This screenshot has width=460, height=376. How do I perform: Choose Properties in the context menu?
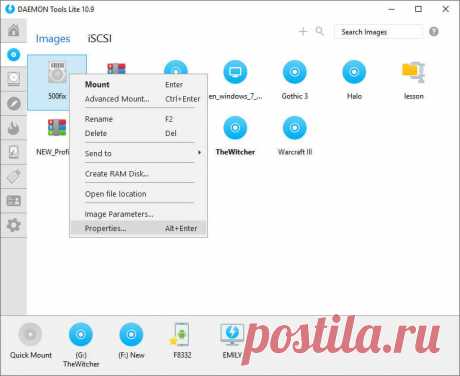click(139, 228)
